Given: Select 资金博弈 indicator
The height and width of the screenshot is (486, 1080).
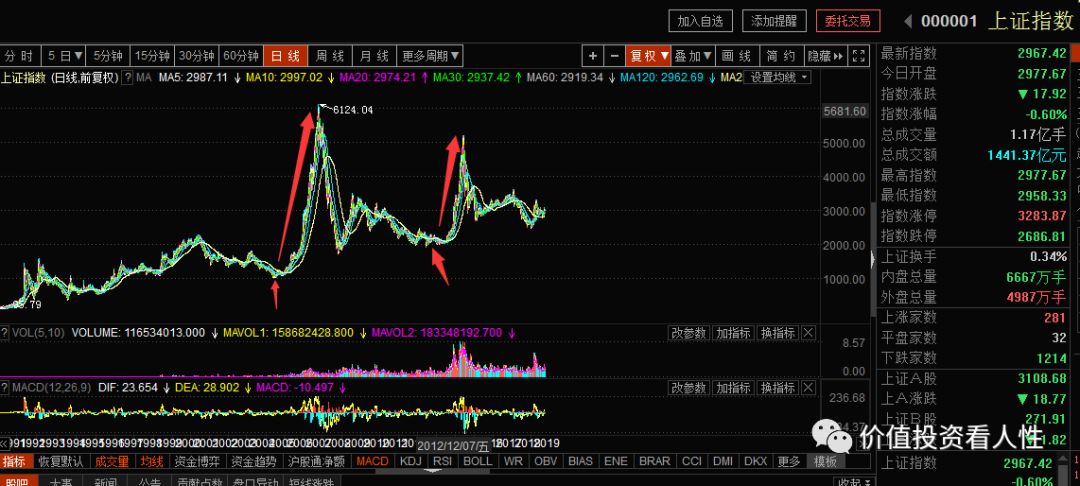Looking at the screenshot, I should (196, 461).
